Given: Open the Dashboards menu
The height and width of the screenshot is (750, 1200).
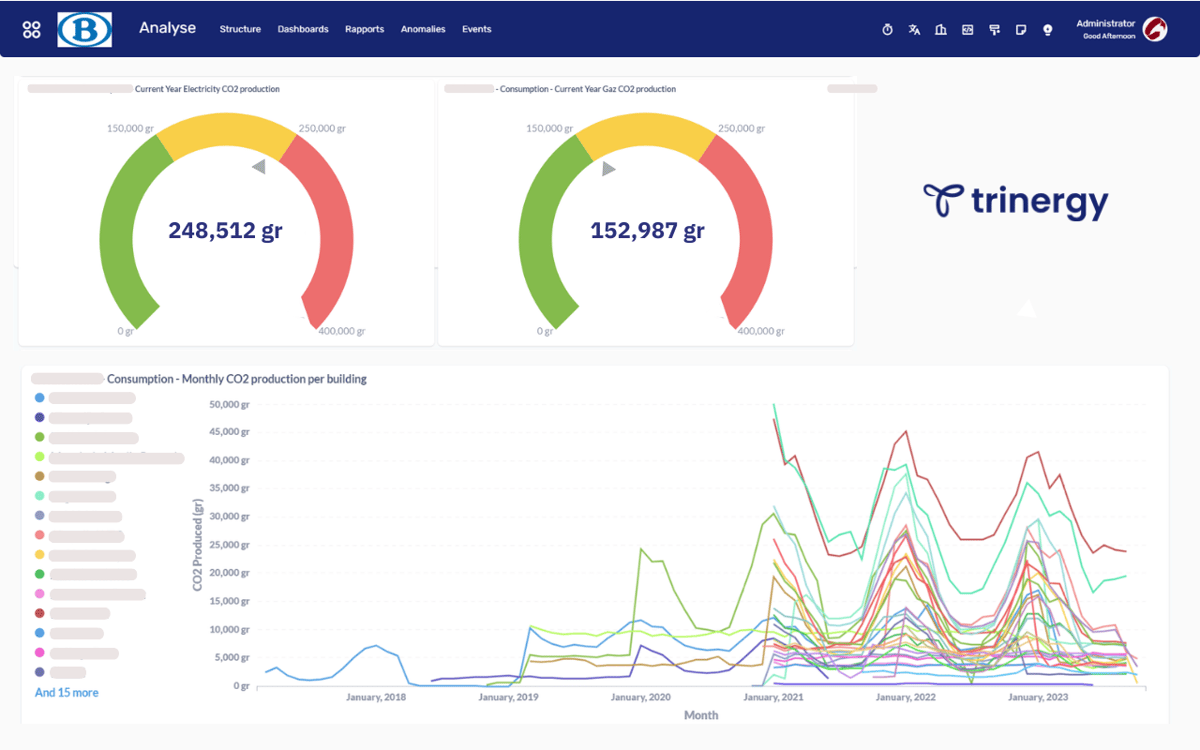Looking at the screenshot, I should tap(302, 29).
